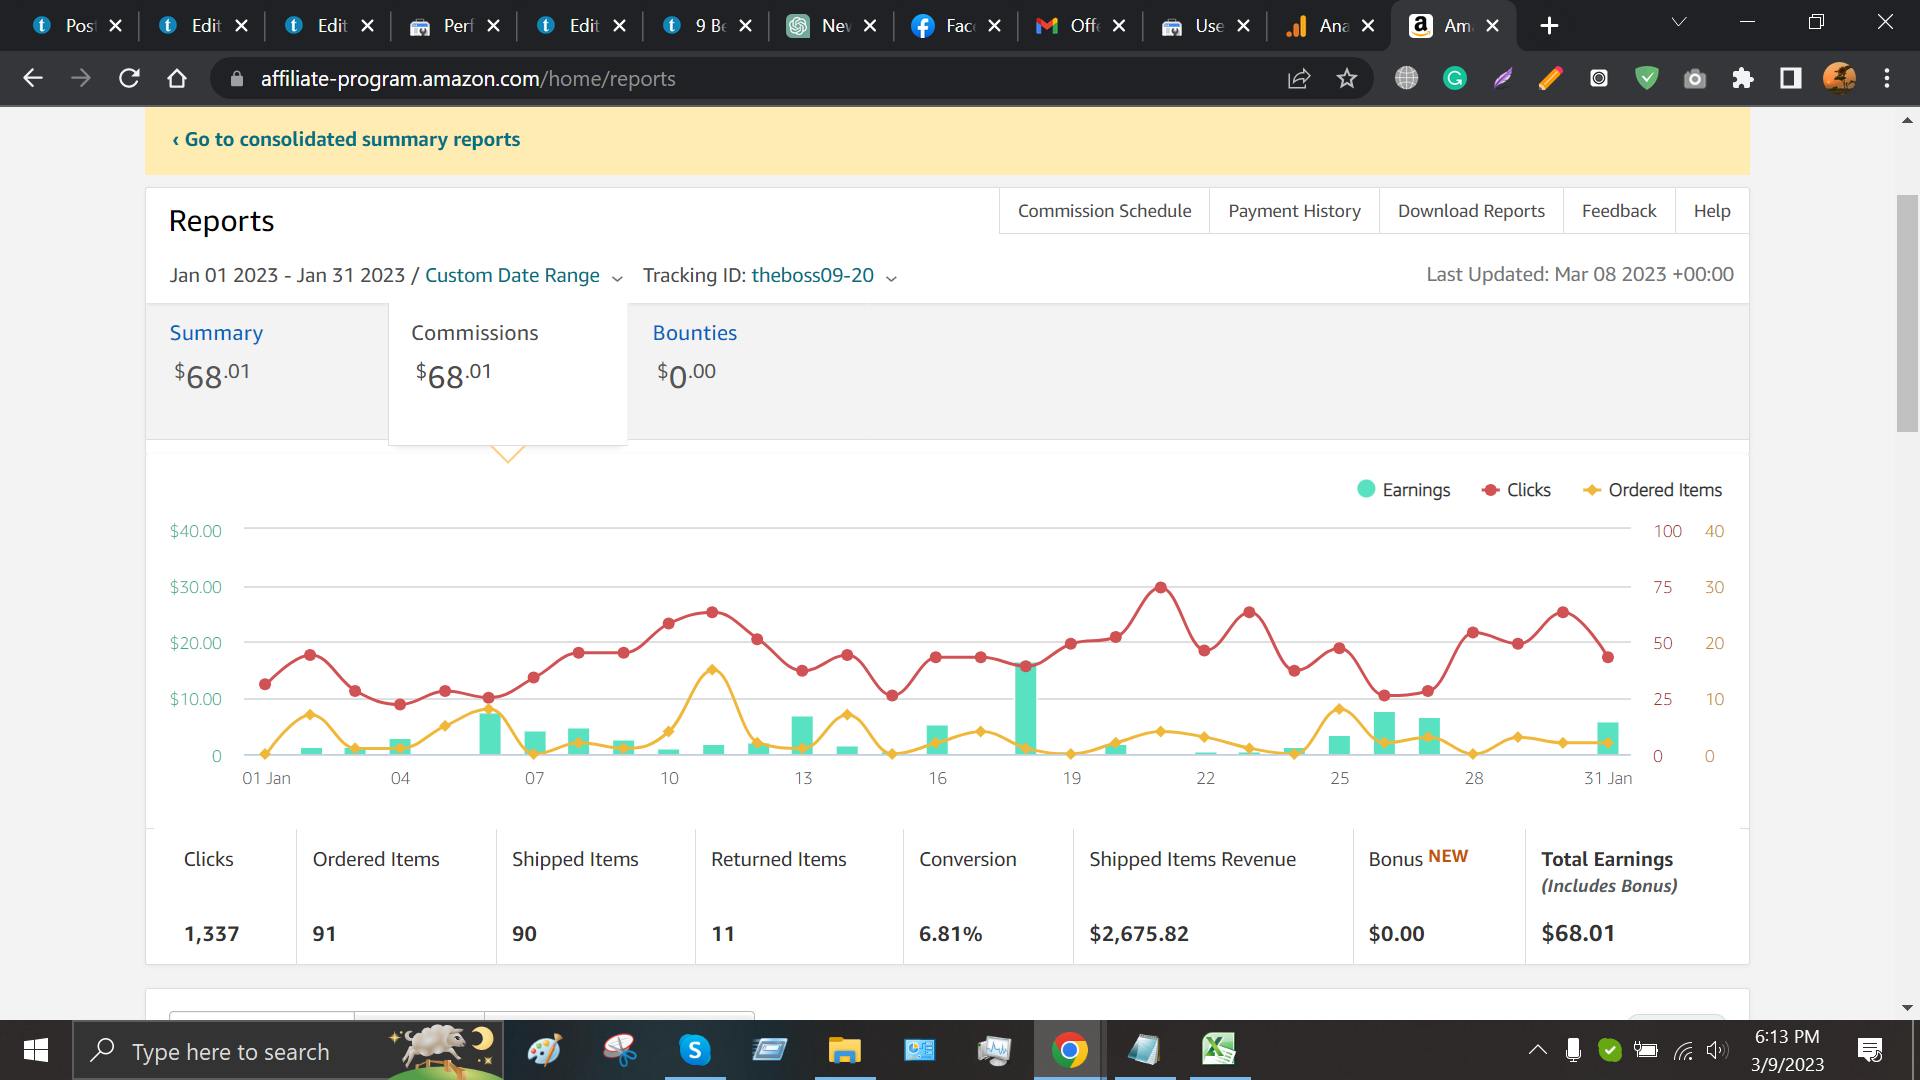The width and height of the screenshot is (1920, 1080).
Task: Open the orange pencil extension
Action: click(1551, 78)
